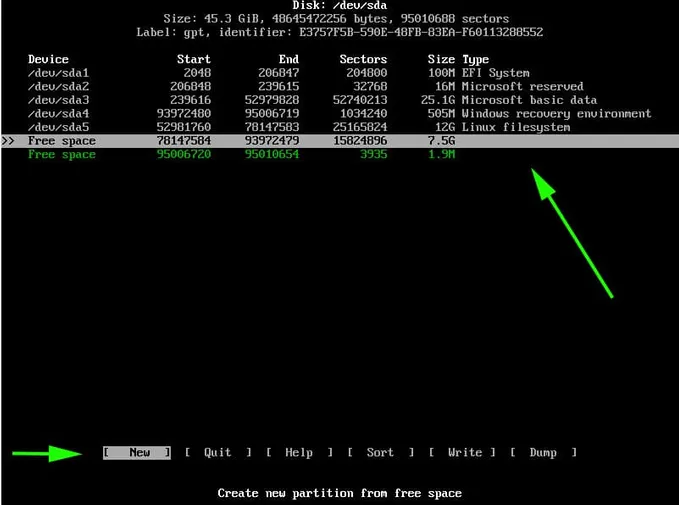Select the /dev/sda2 Microsoft reserved row
Image resolution: width=679 pixels, height=505 pixels.
tap(60, 87)
